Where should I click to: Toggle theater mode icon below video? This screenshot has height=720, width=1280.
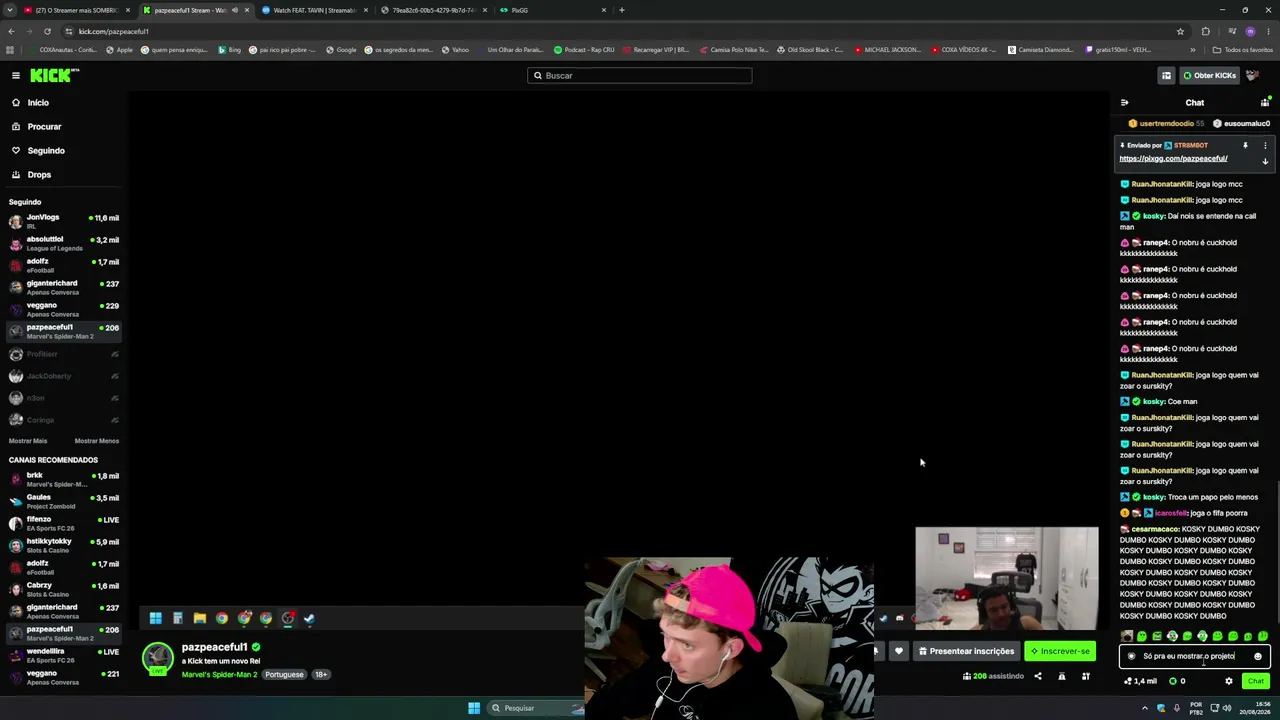(x=1086, y=676)
